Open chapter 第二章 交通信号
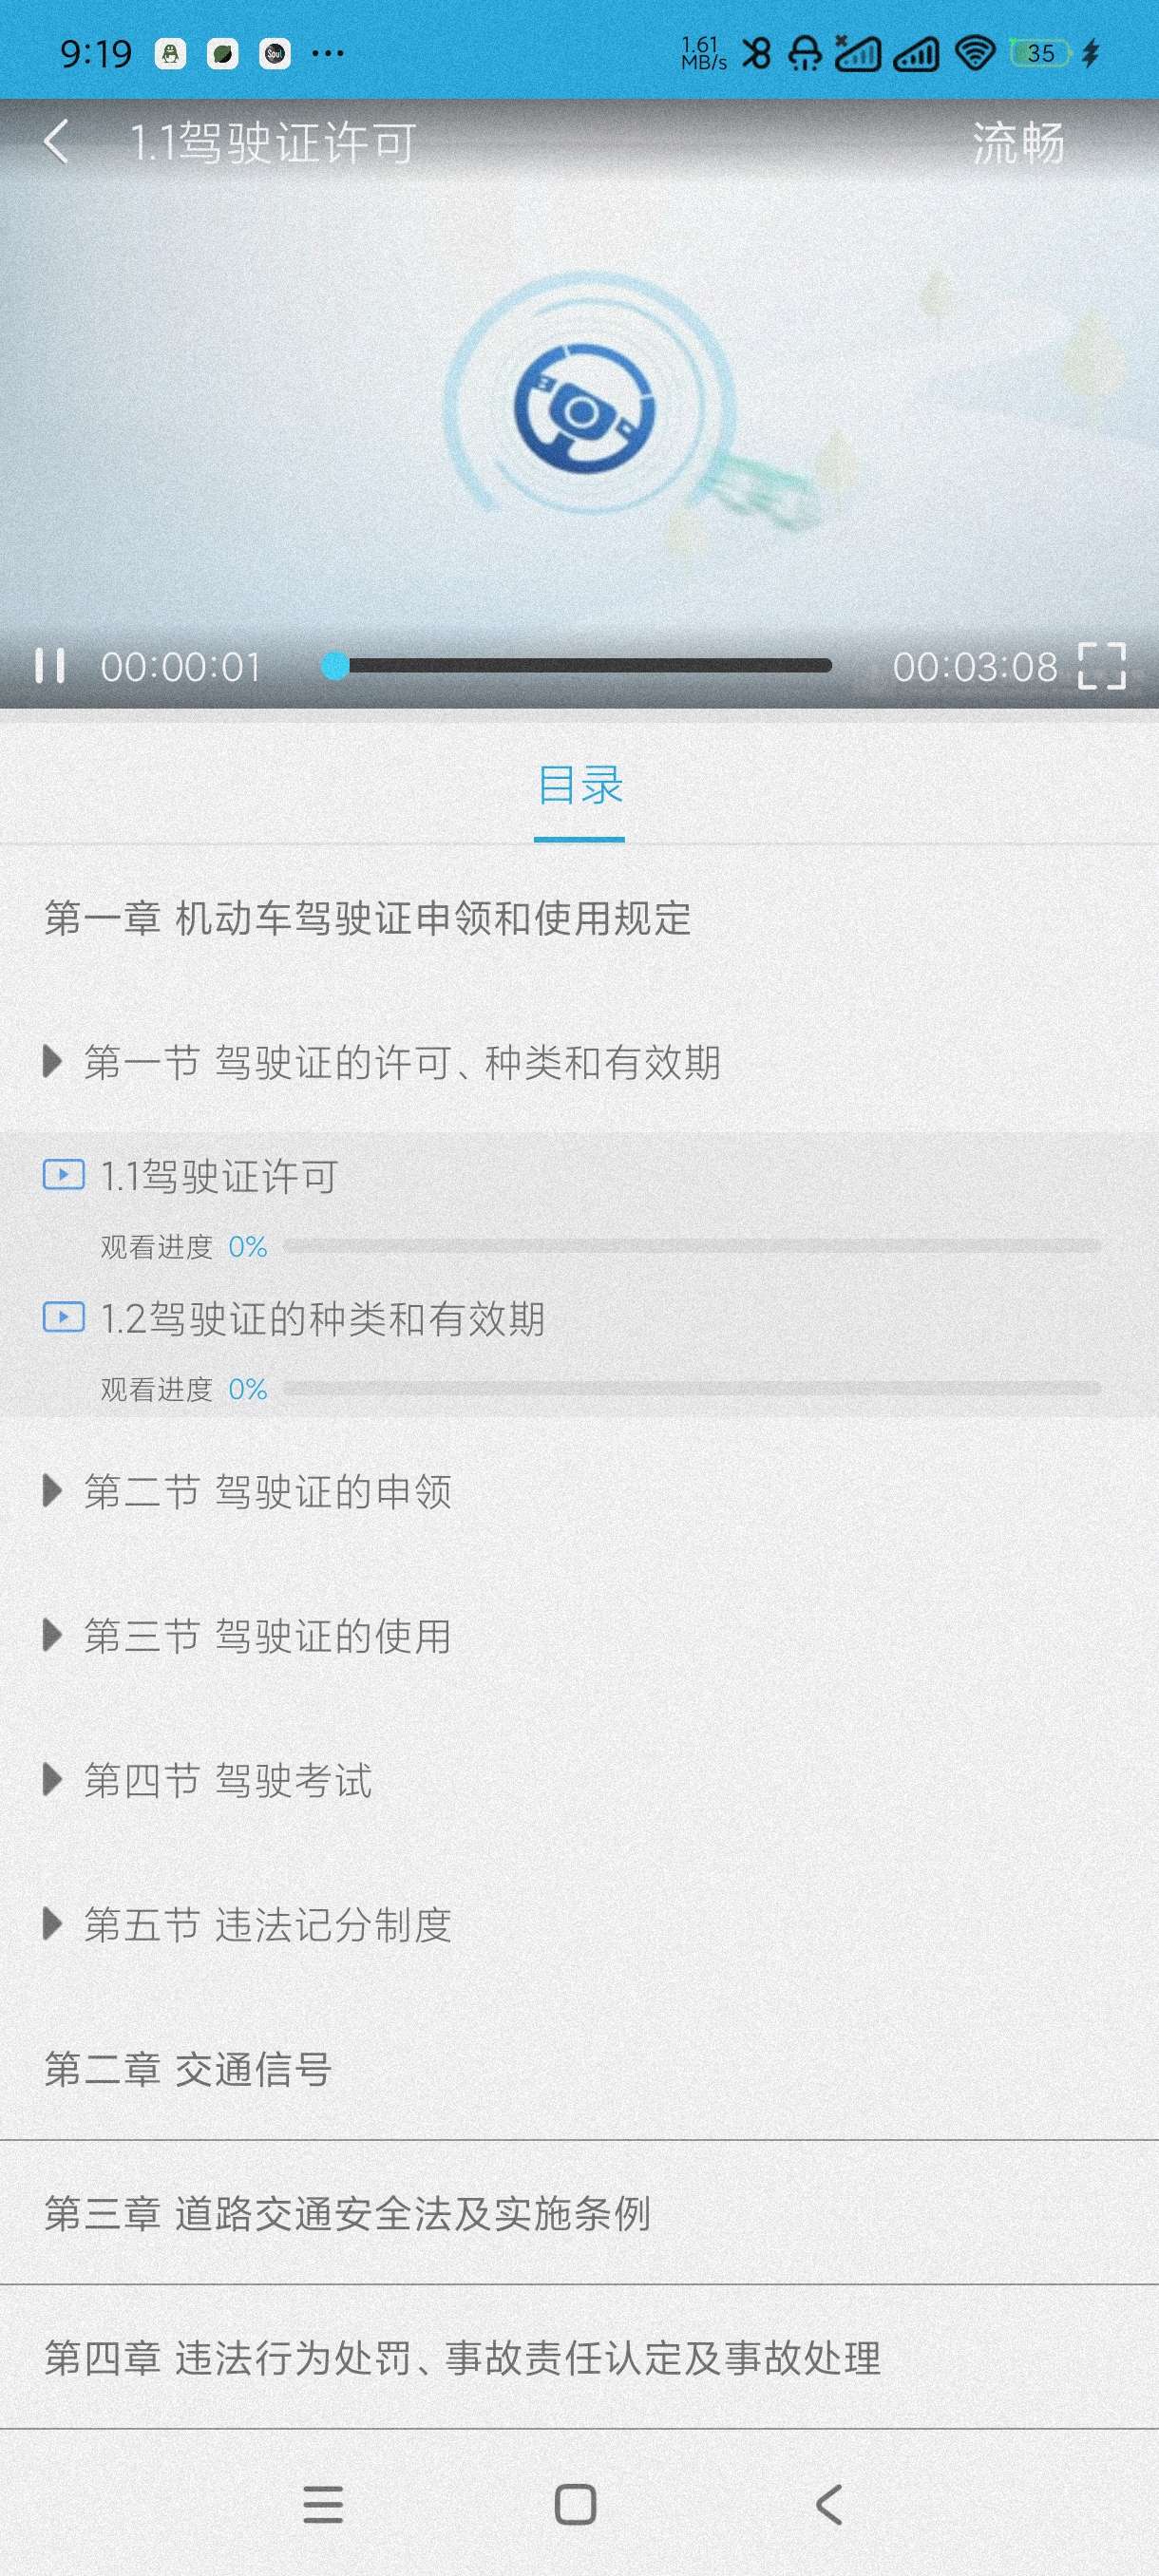The height and width of the screenshot is (2576, 1159). [x=188, y=2069]
